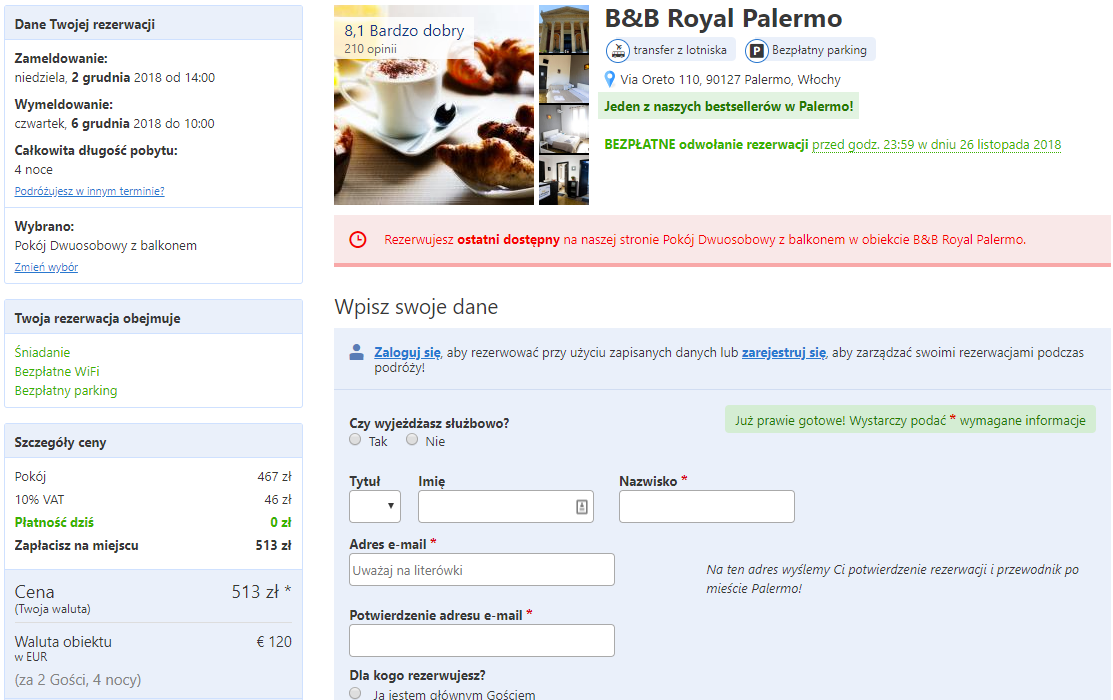Click Bezpłatne WiFi in reservation includes
This screenshot has width=1113, height=700.
[57, 371]
